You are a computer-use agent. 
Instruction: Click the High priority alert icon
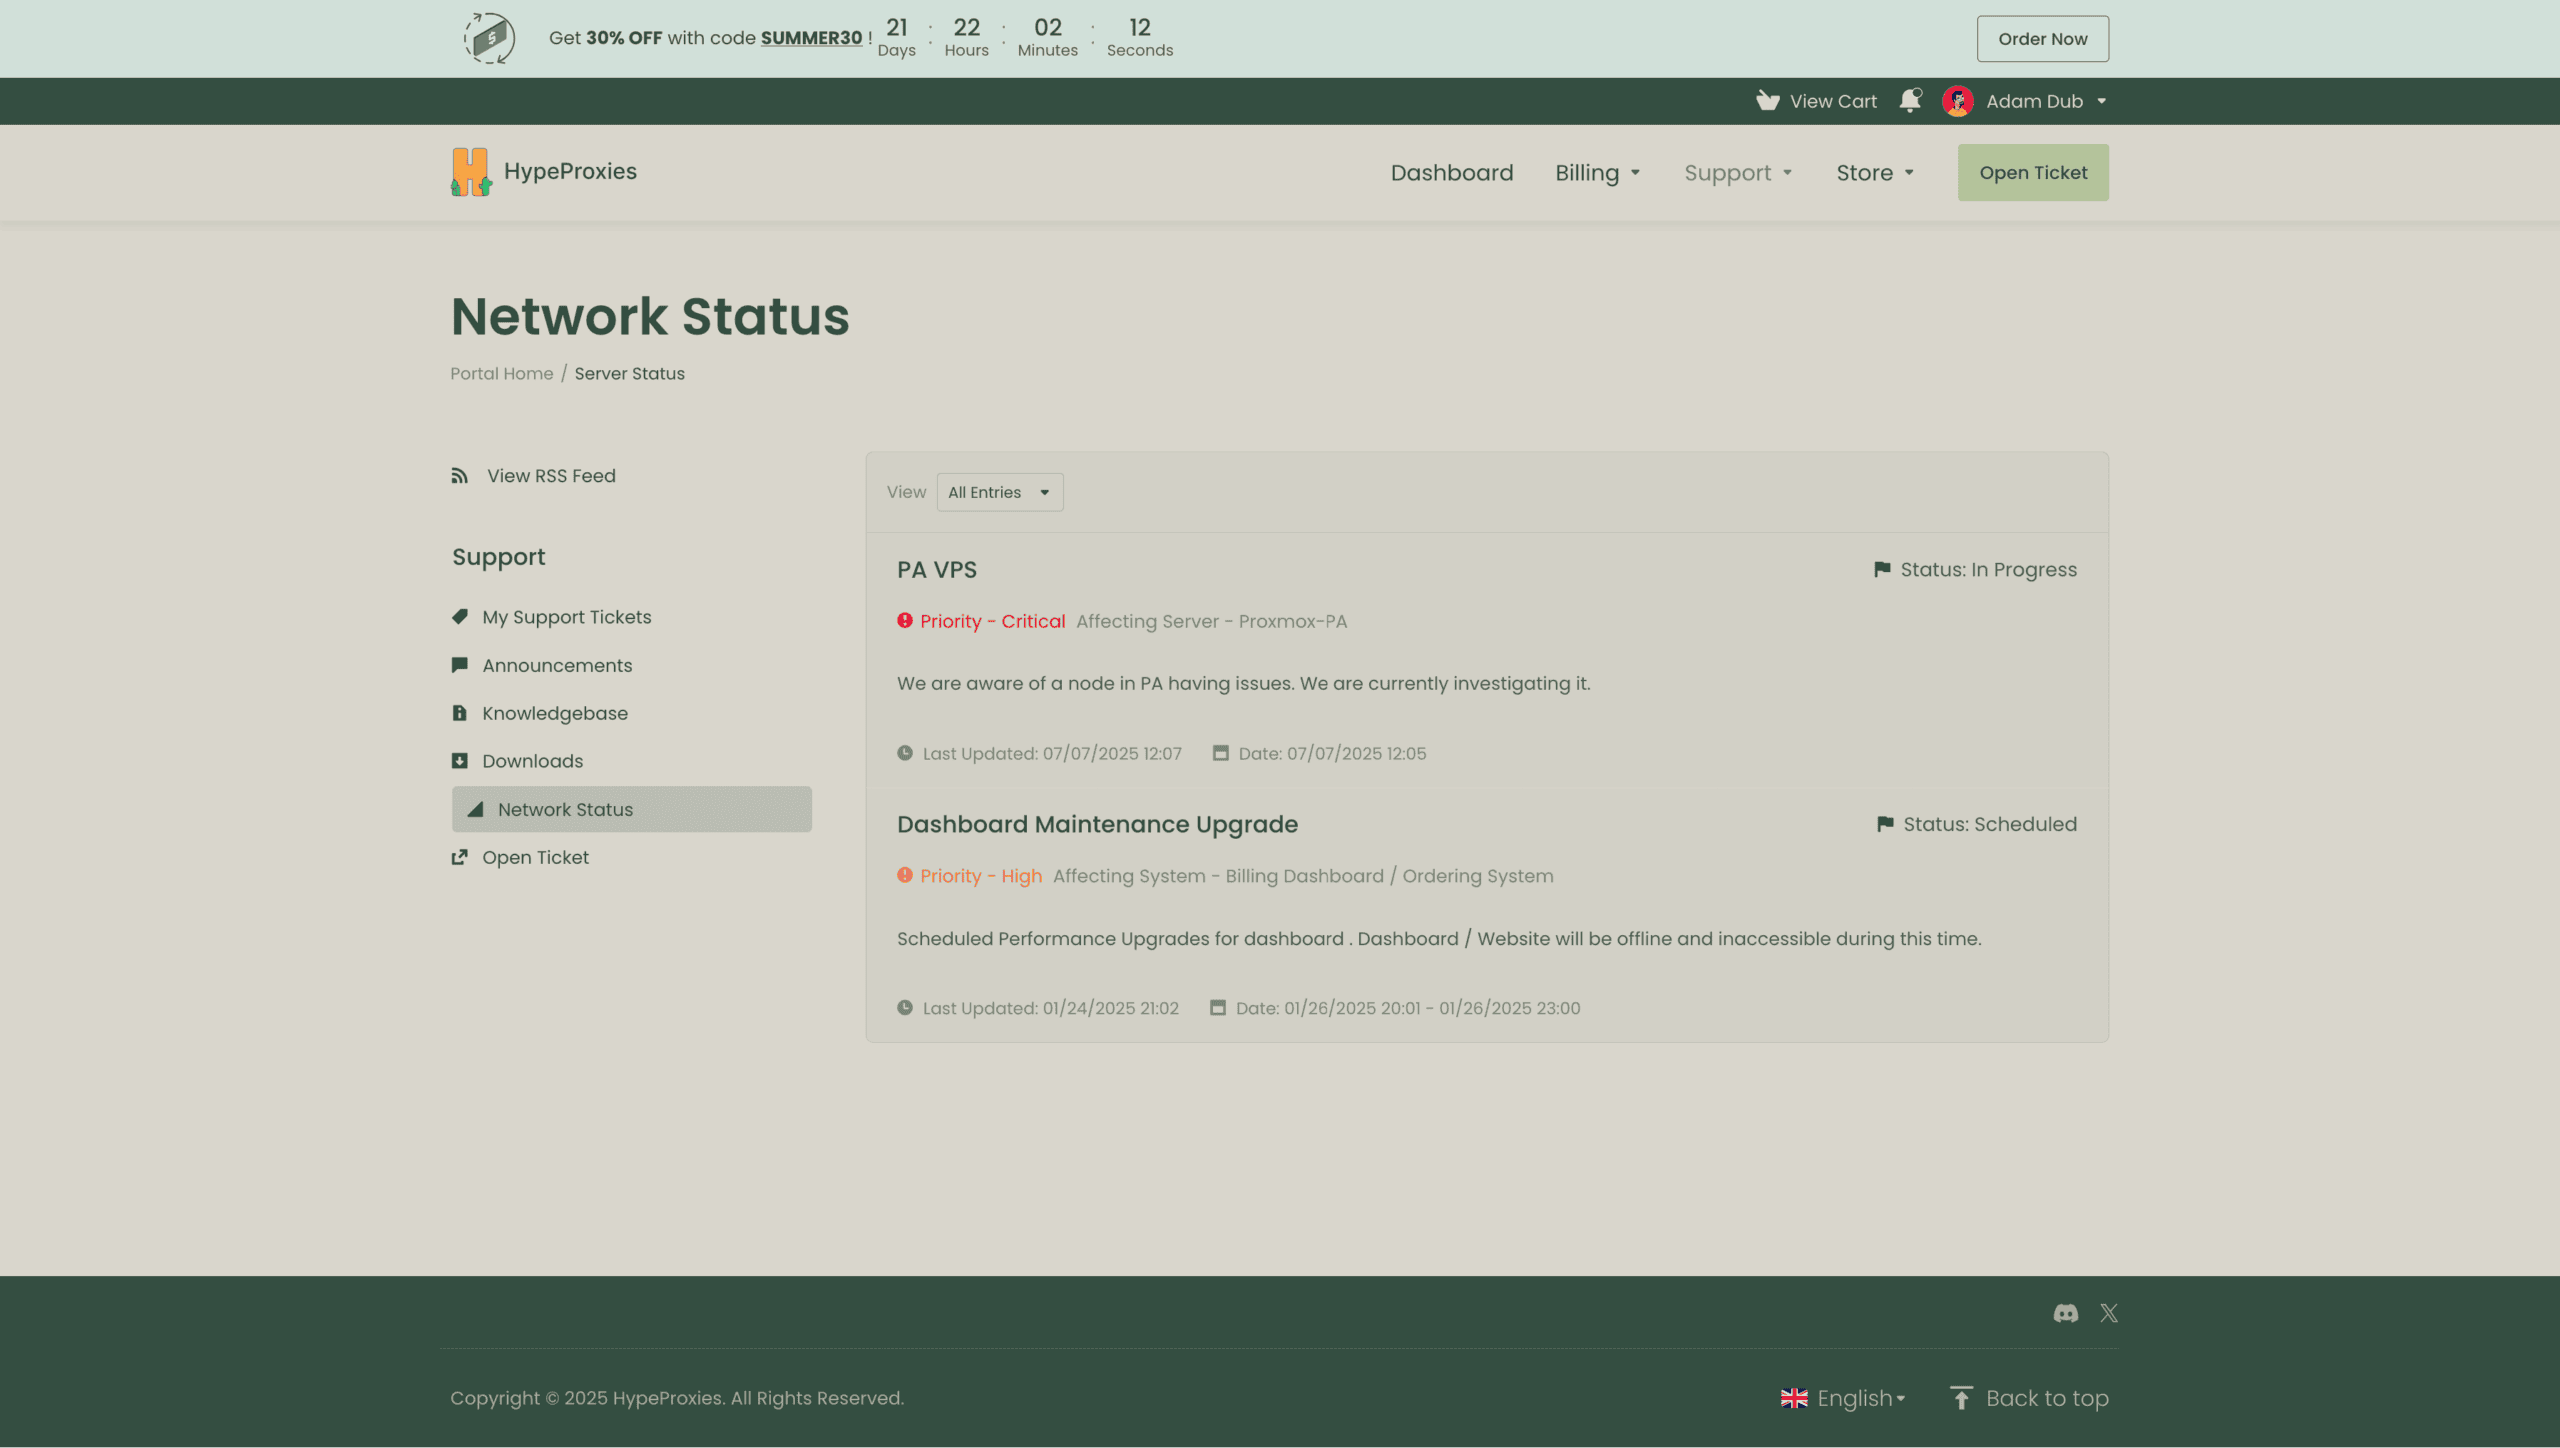tap(905, 875)
